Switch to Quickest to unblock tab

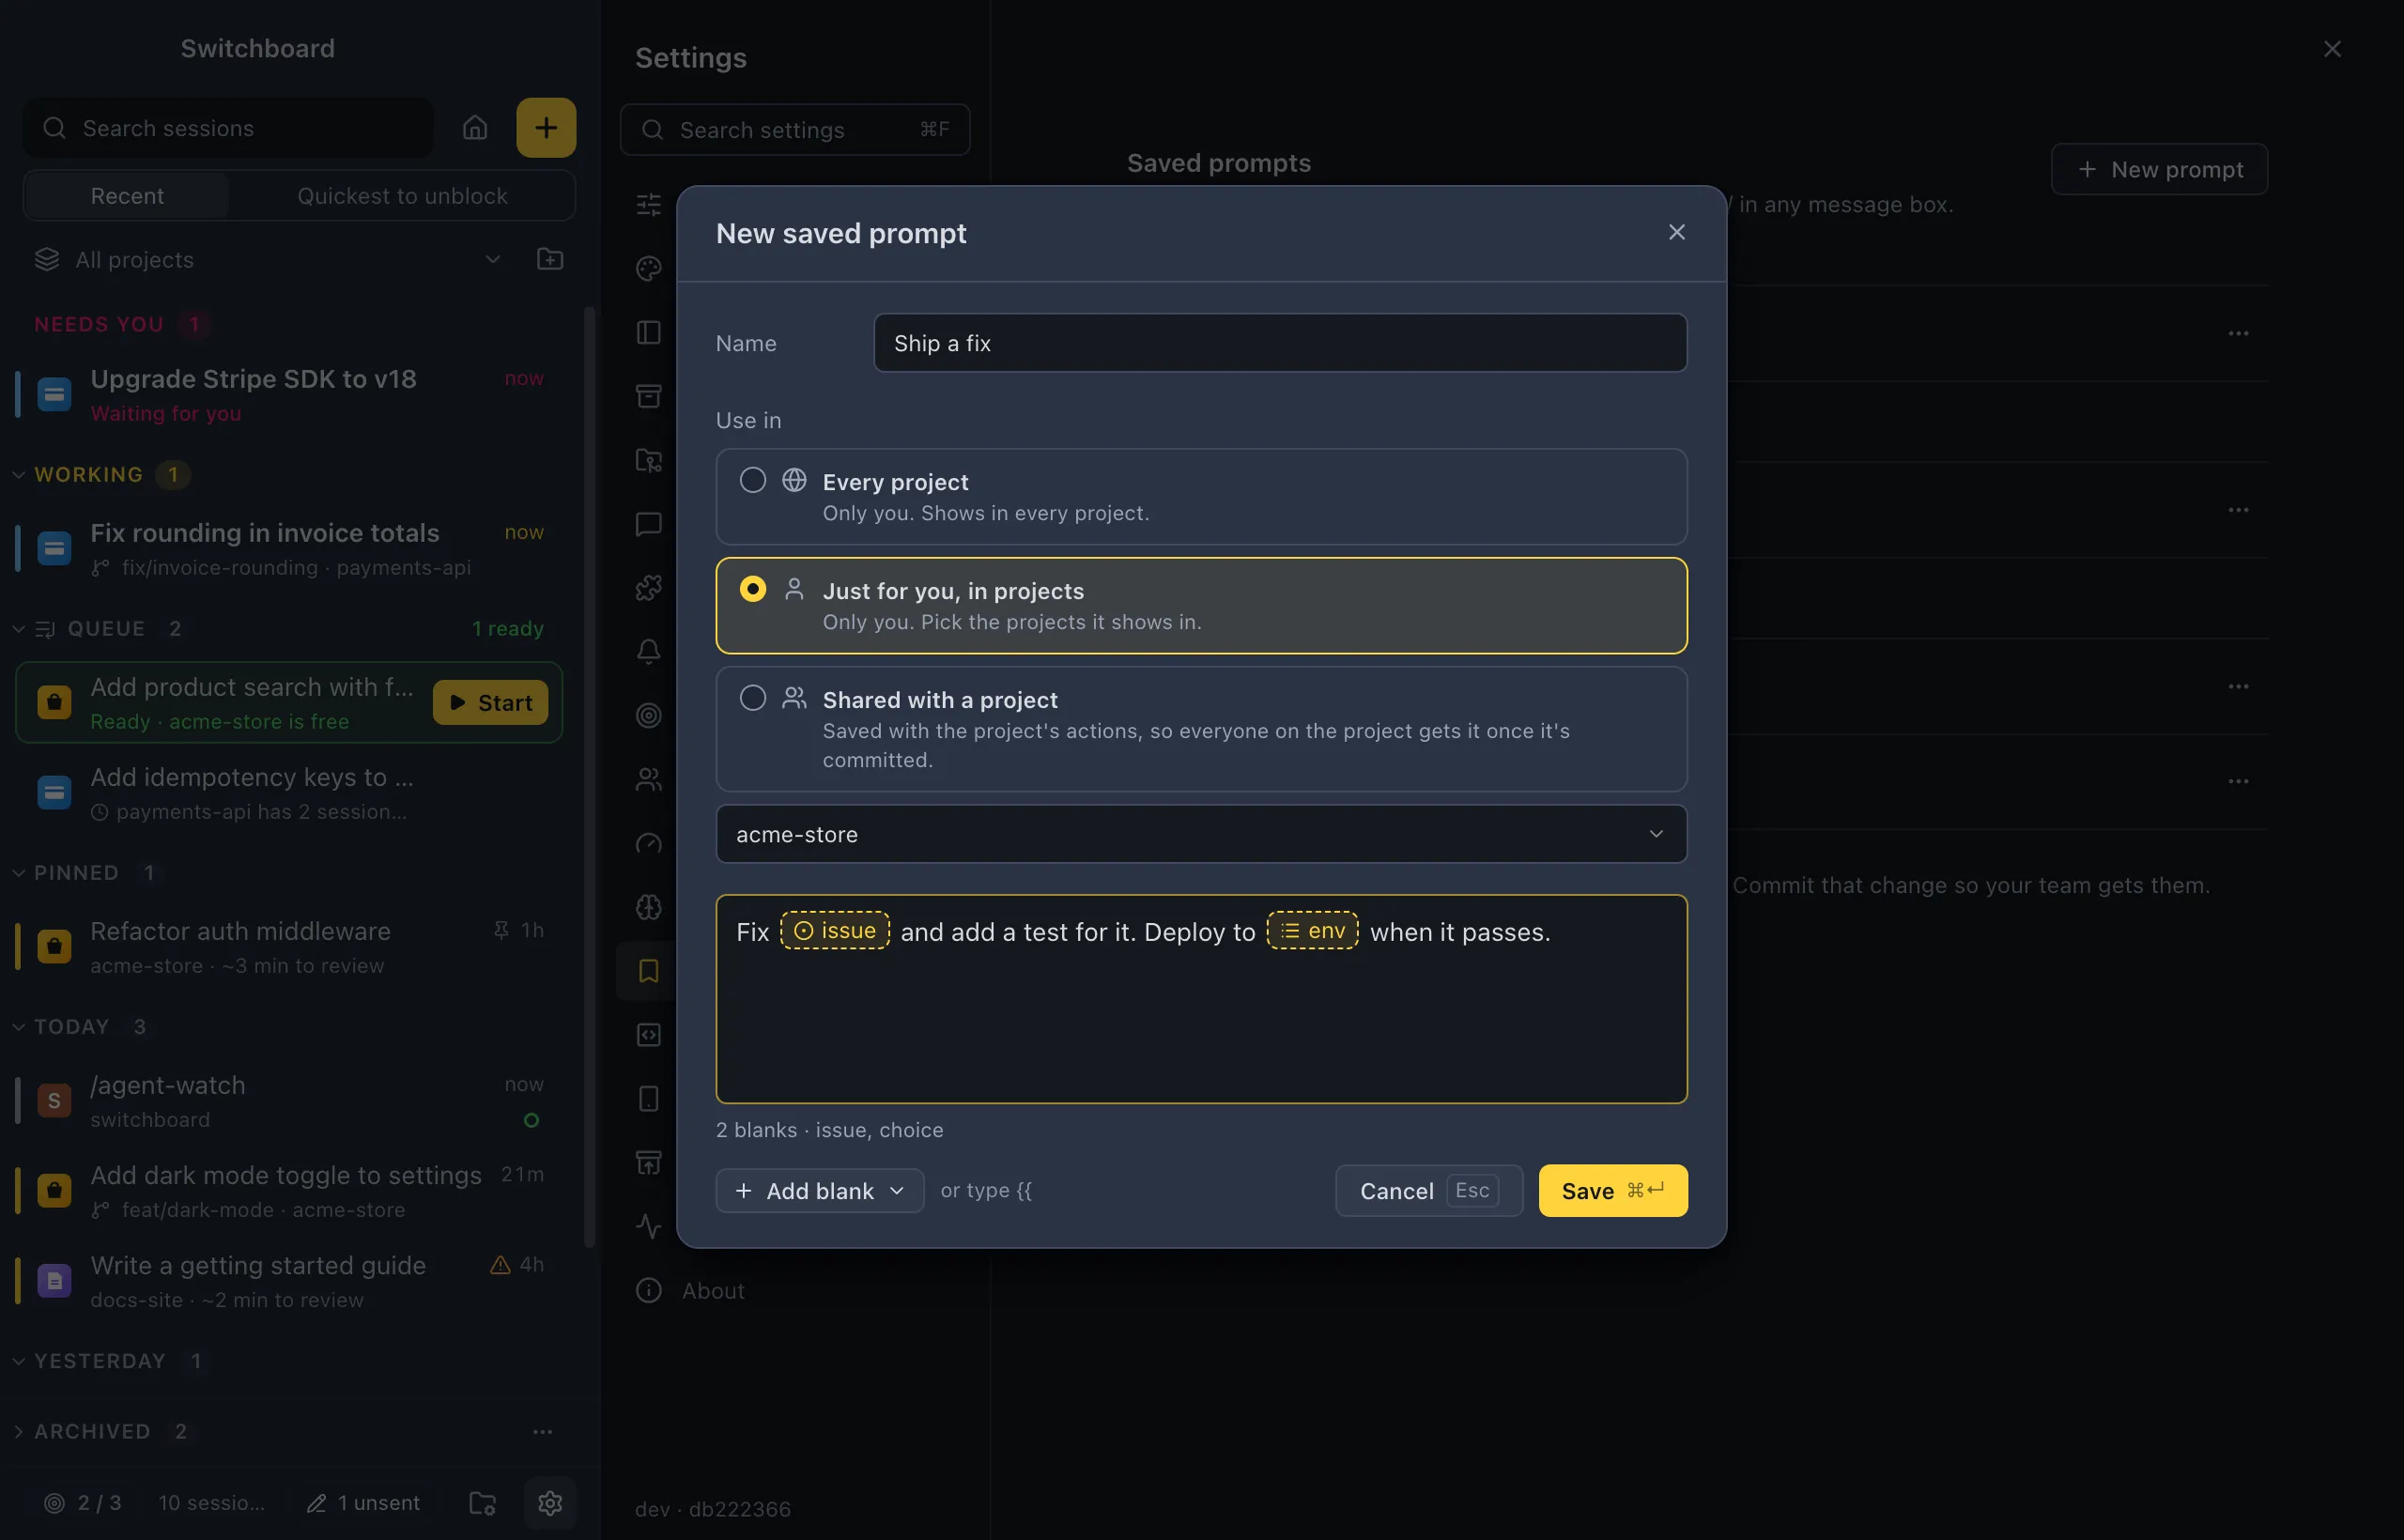click(402, 196)
